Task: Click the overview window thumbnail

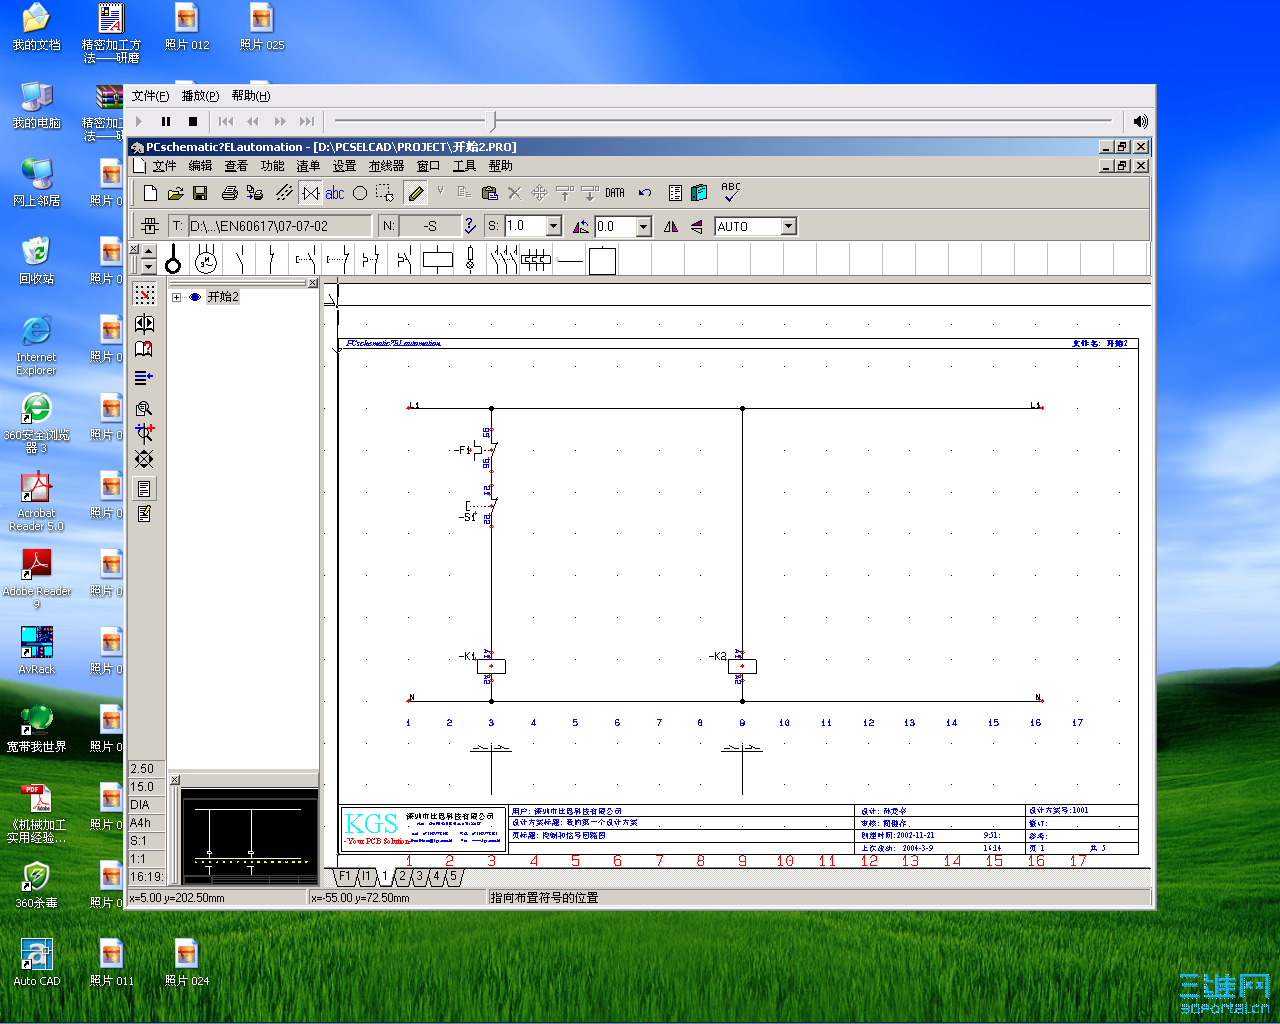Action: click(249, 836)
